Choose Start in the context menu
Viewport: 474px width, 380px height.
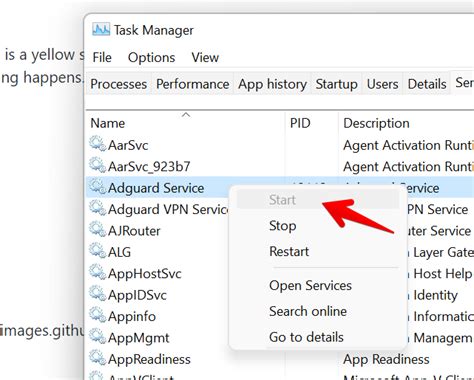(318, 200)
